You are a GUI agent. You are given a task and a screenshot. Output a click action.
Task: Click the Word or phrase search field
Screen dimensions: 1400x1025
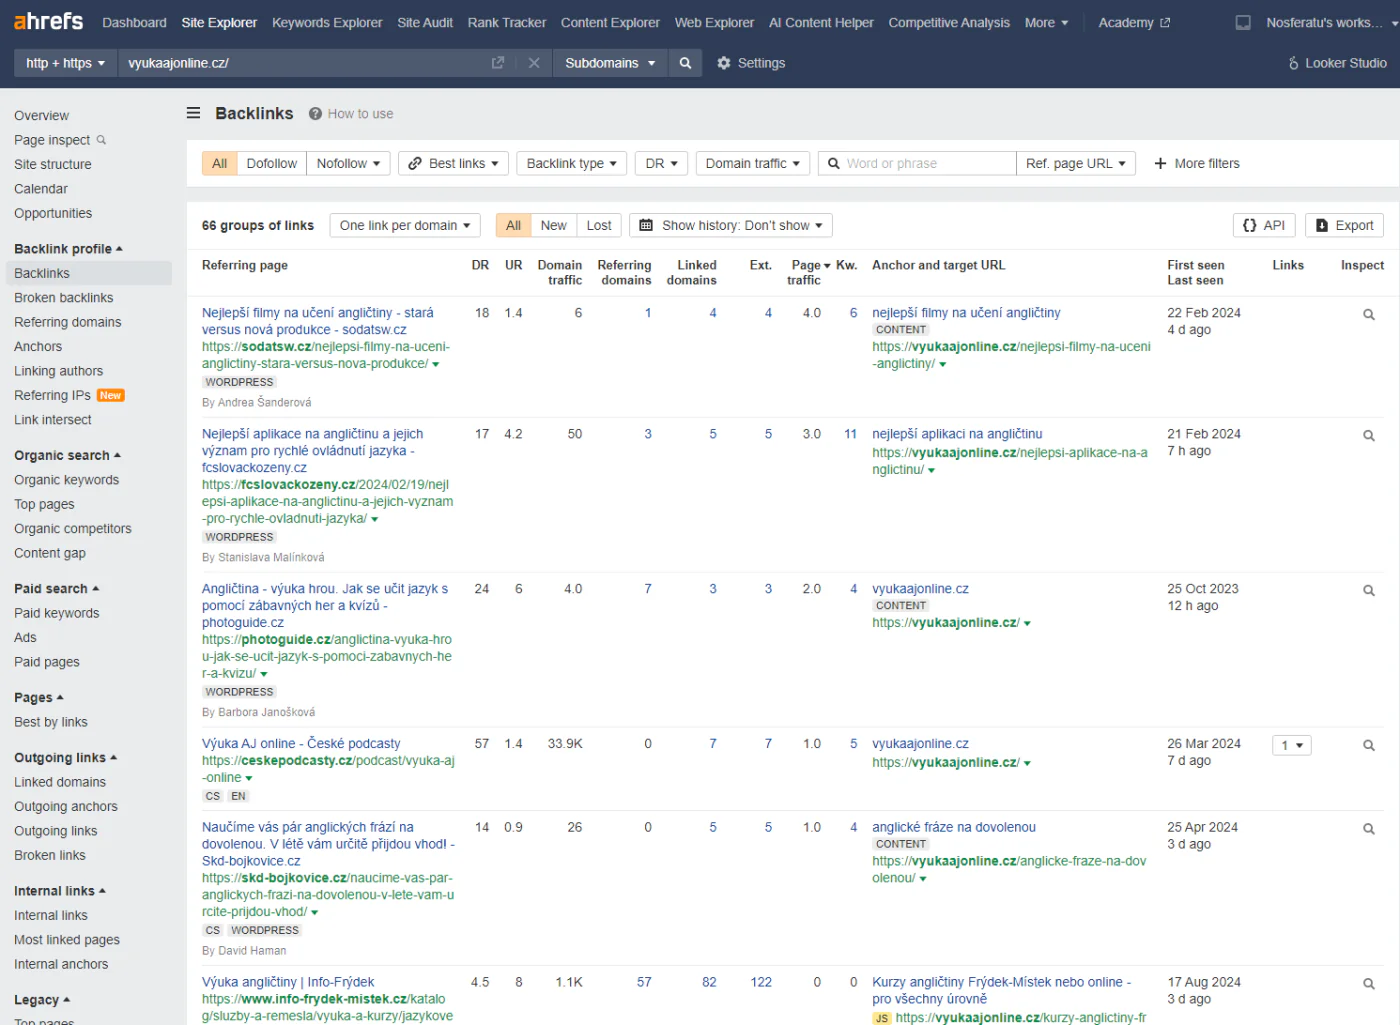pyautogui.click(x=917, y=163)
